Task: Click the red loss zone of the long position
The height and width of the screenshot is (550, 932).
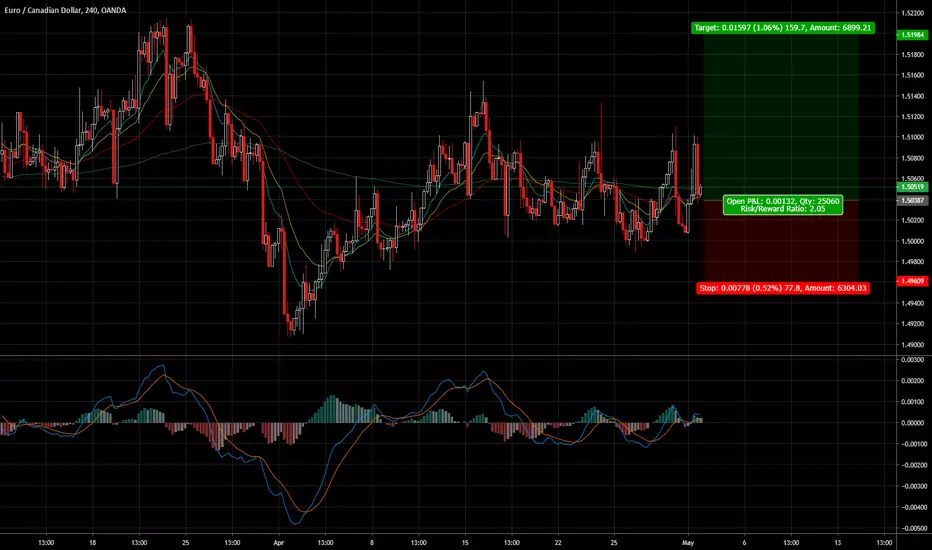Action: point(781,241)
